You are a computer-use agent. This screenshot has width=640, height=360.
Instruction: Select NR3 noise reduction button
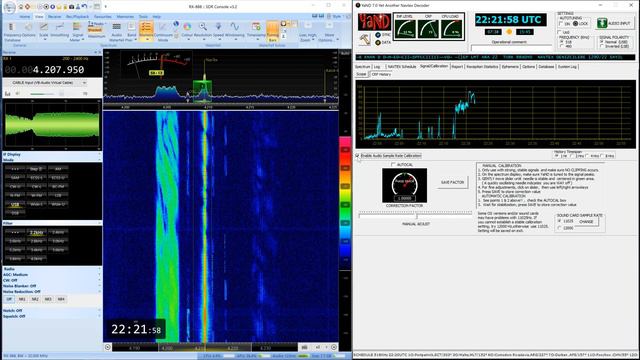(x=48, y=299)
